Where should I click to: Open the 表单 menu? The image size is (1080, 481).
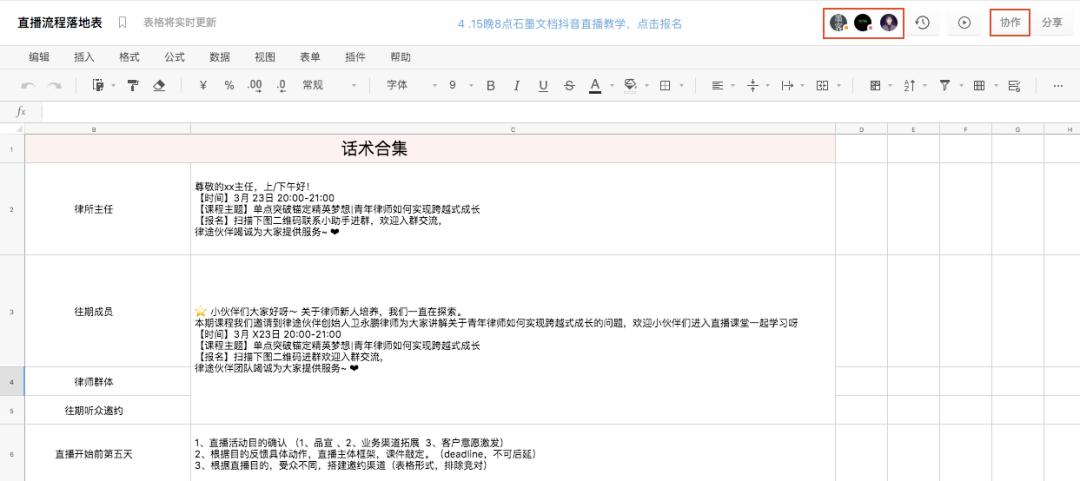tap(310, 57)
